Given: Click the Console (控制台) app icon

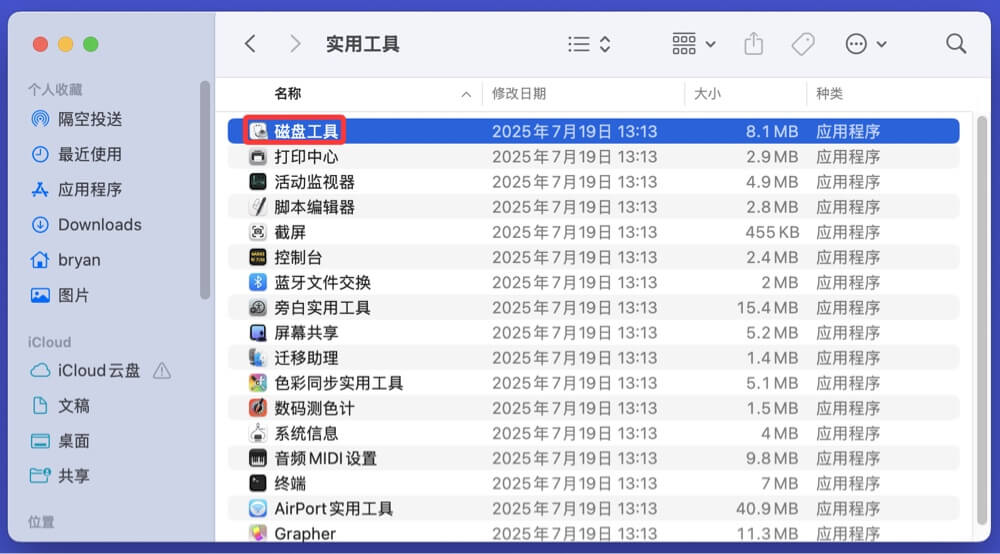Looking at the screenshot, I should (x=258, y=257).
